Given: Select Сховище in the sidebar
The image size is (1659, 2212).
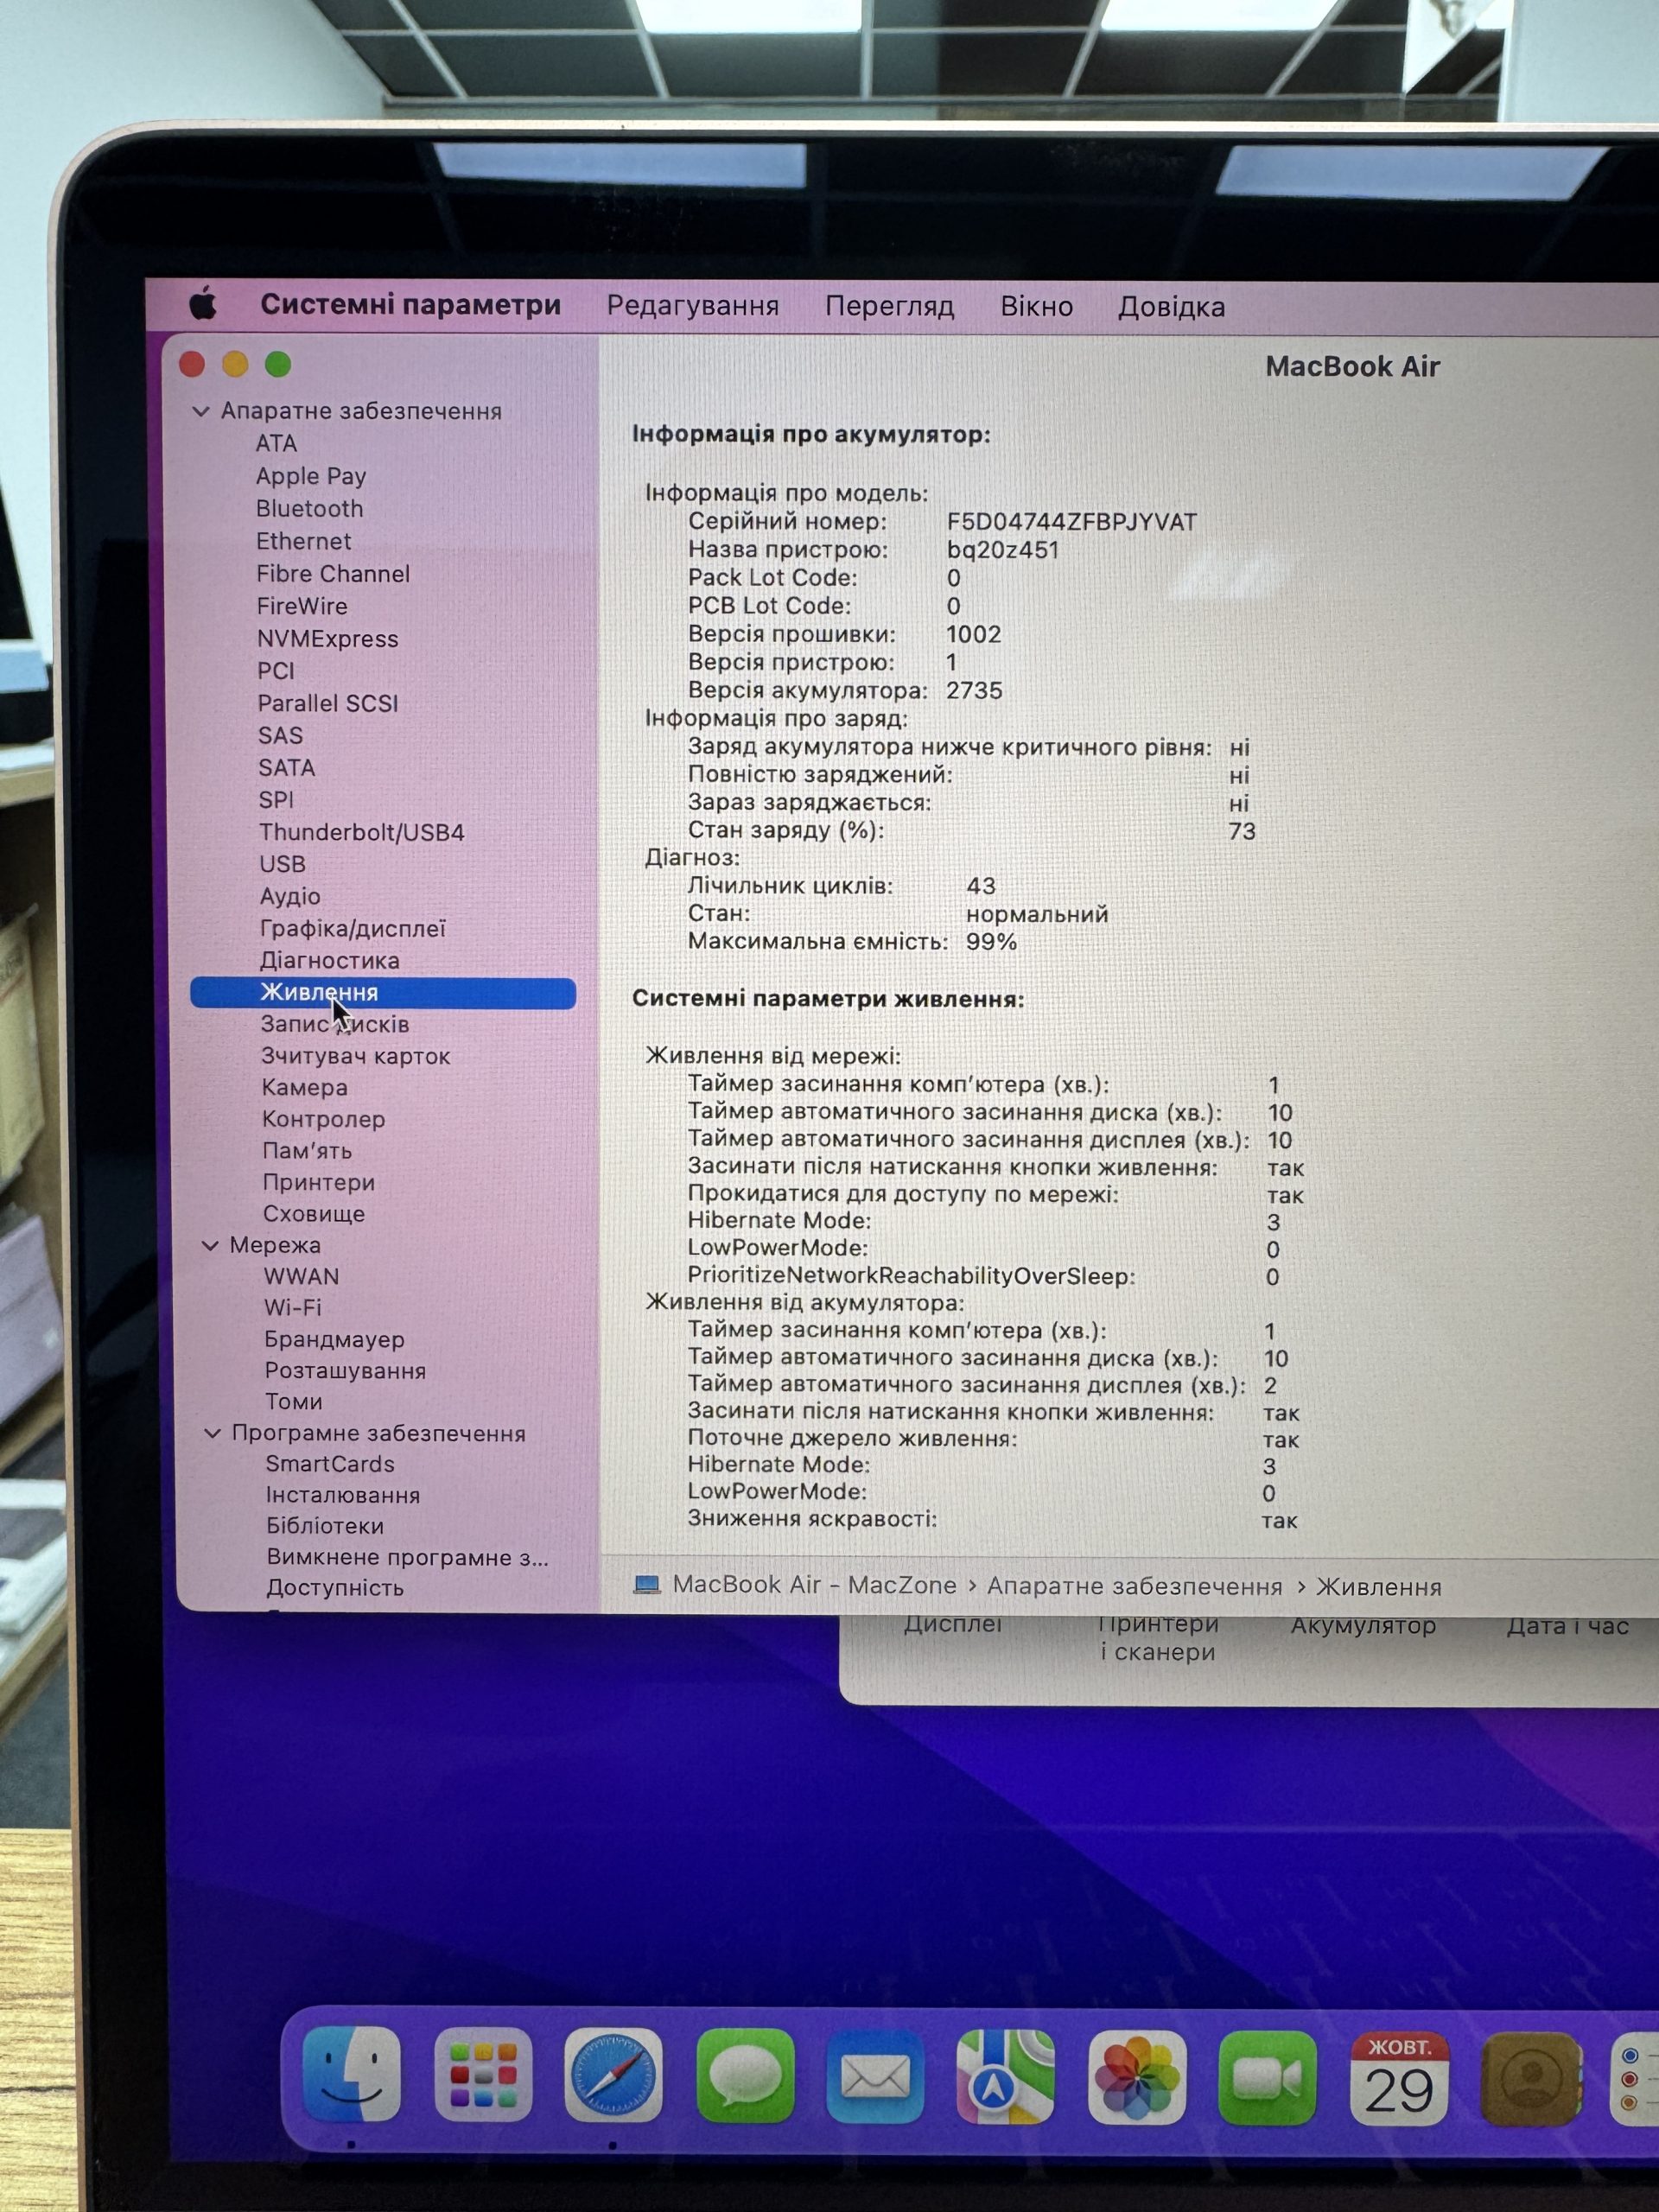Looking at the screenshot, I should click(x=314, y=1213).
